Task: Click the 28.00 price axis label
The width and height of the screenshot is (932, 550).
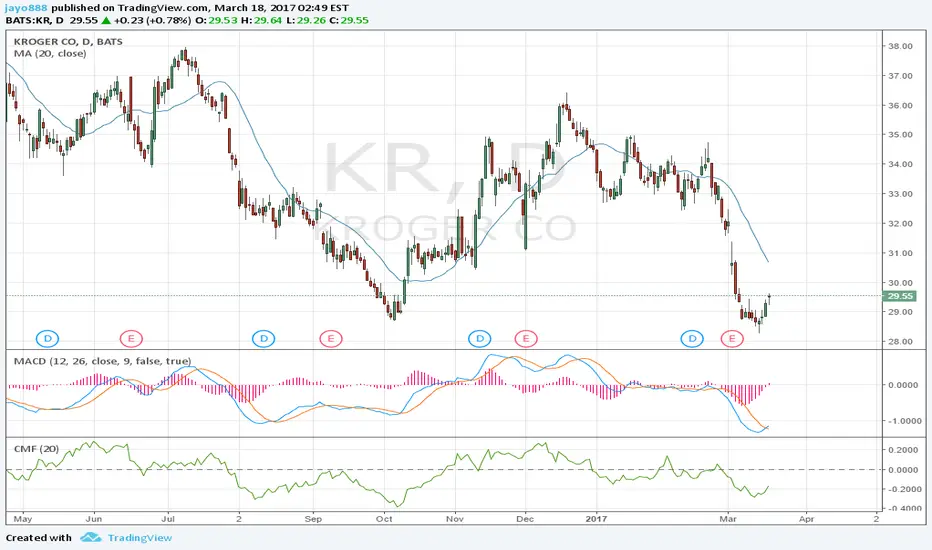Action: coord(900,341)
